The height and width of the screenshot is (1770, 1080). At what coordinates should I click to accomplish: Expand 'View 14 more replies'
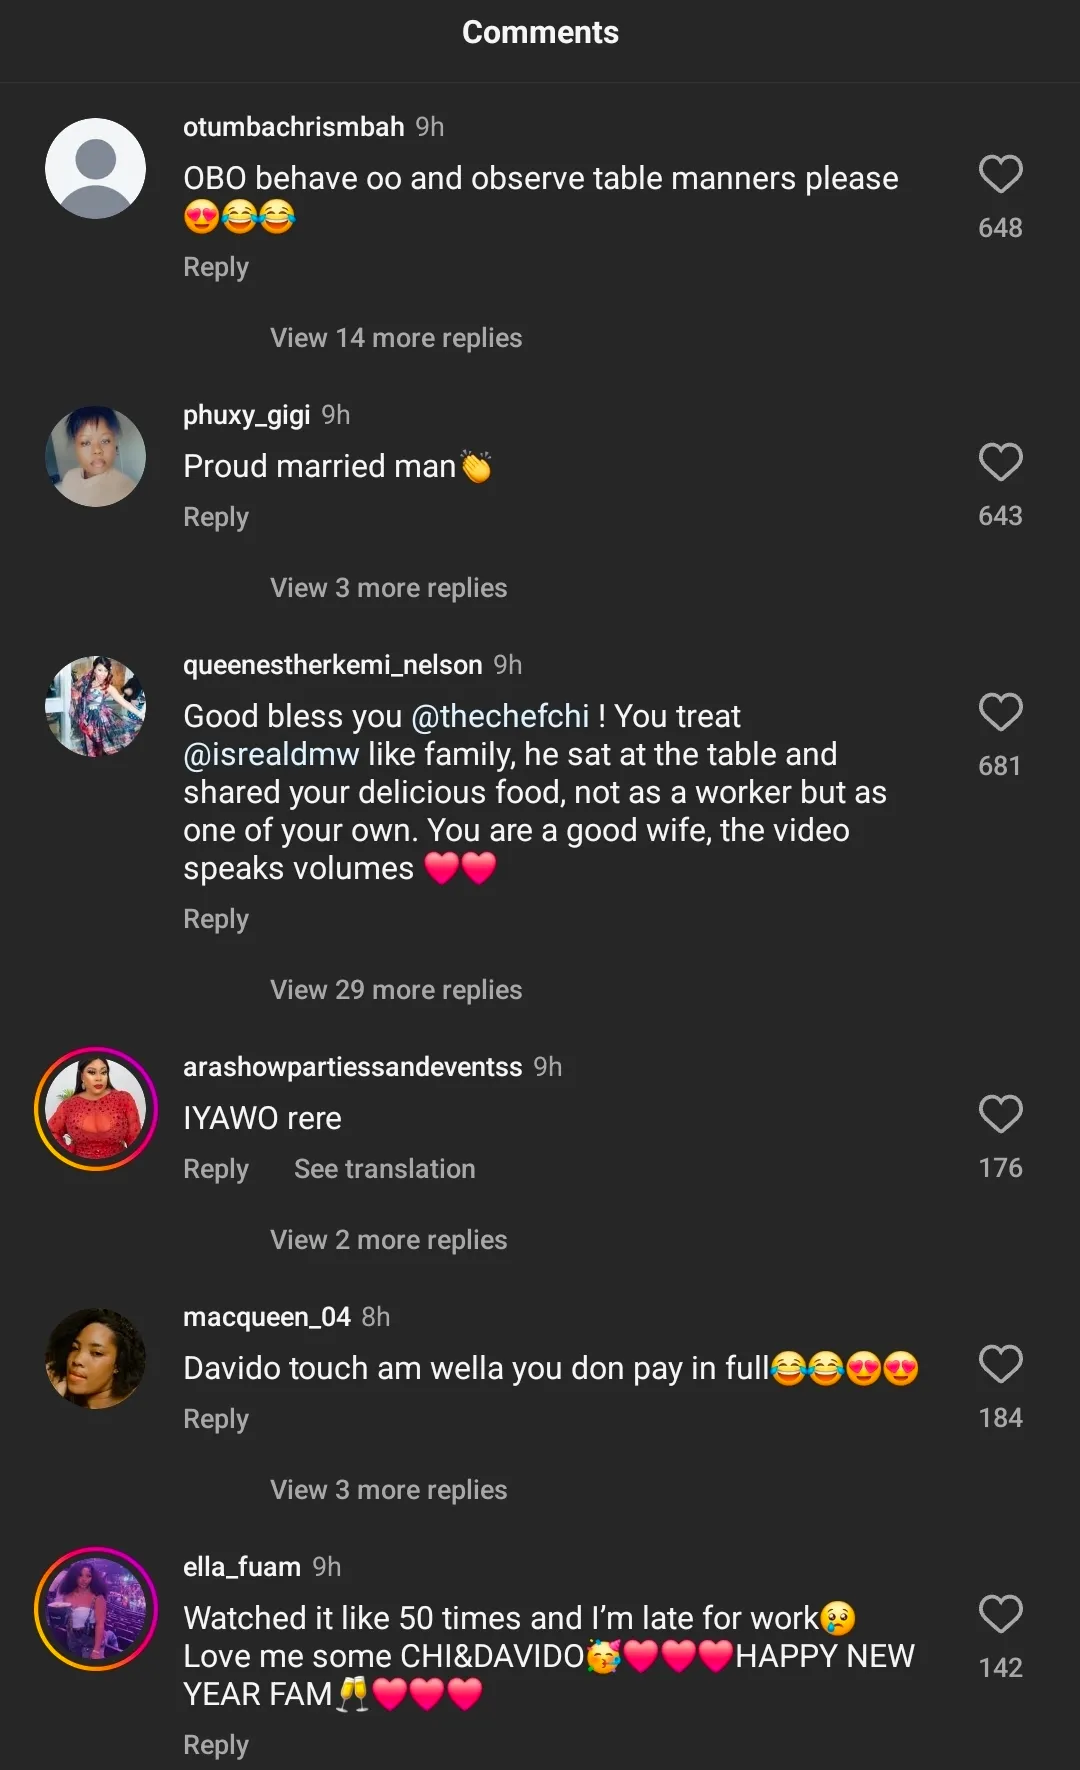tap(396, 338)
